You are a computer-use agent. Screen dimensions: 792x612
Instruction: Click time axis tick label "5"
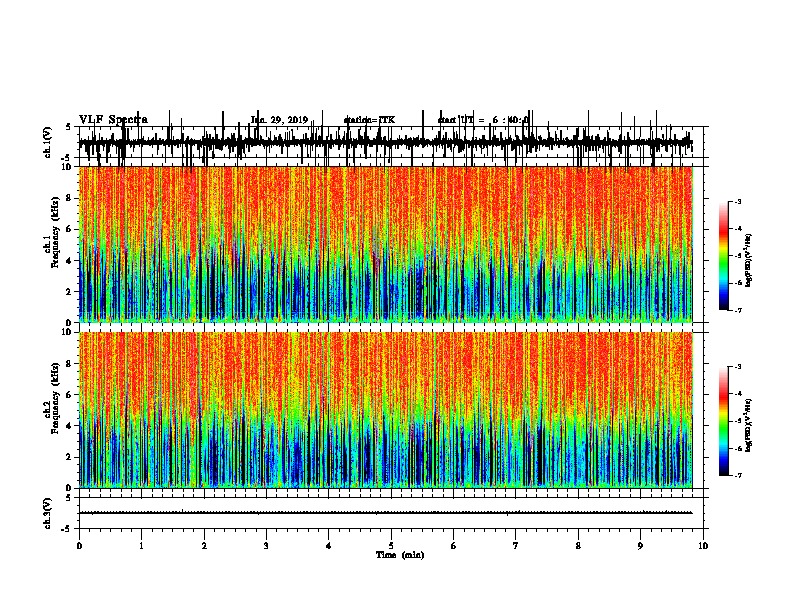tap(391, 546)
